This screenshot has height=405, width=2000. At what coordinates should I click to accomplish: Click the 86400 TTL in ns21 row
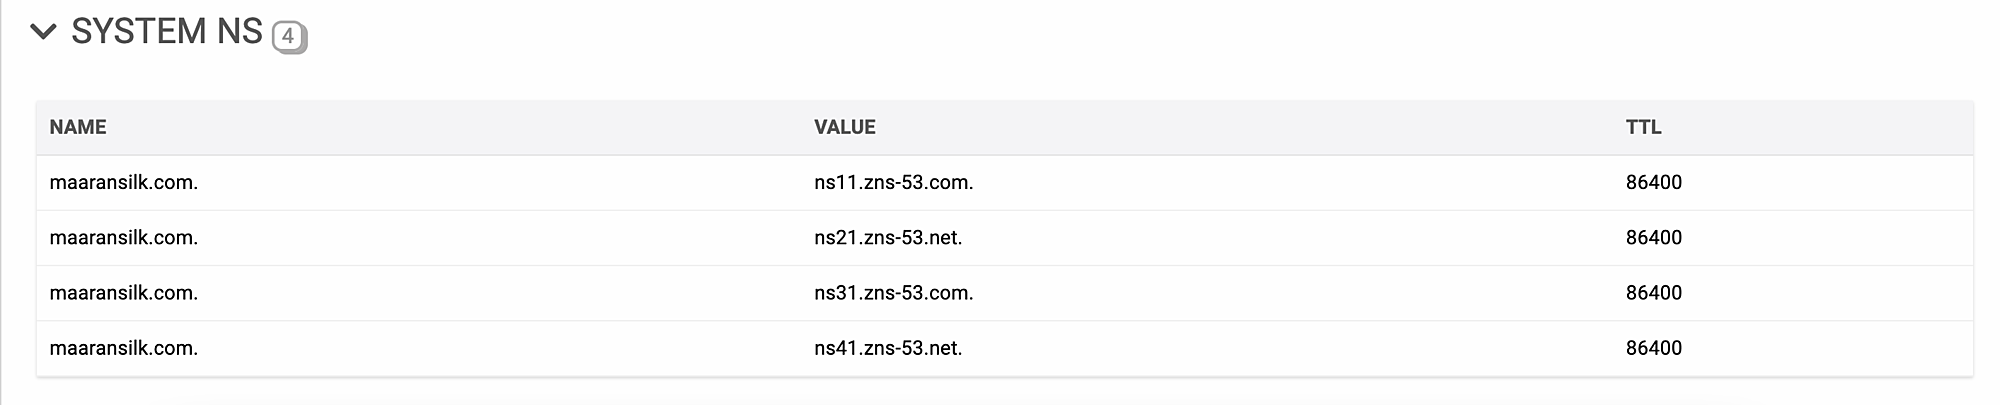pyautogui.click(x=1654, y=237)
